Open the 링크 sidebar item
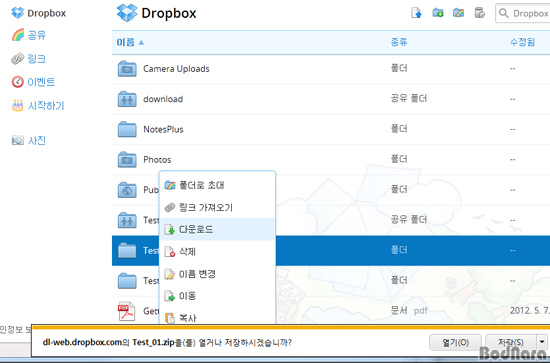Image resolution: width=550 pixels, height=363 pixels. (29, 59)
